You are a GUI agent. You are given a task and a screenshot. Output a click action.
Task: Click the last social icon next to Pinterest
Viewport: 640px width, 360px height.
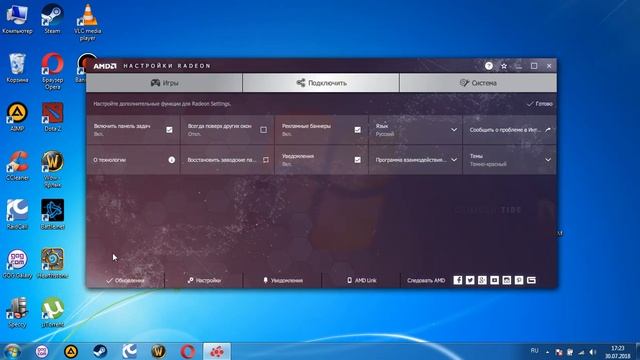[x=531, y=280]
